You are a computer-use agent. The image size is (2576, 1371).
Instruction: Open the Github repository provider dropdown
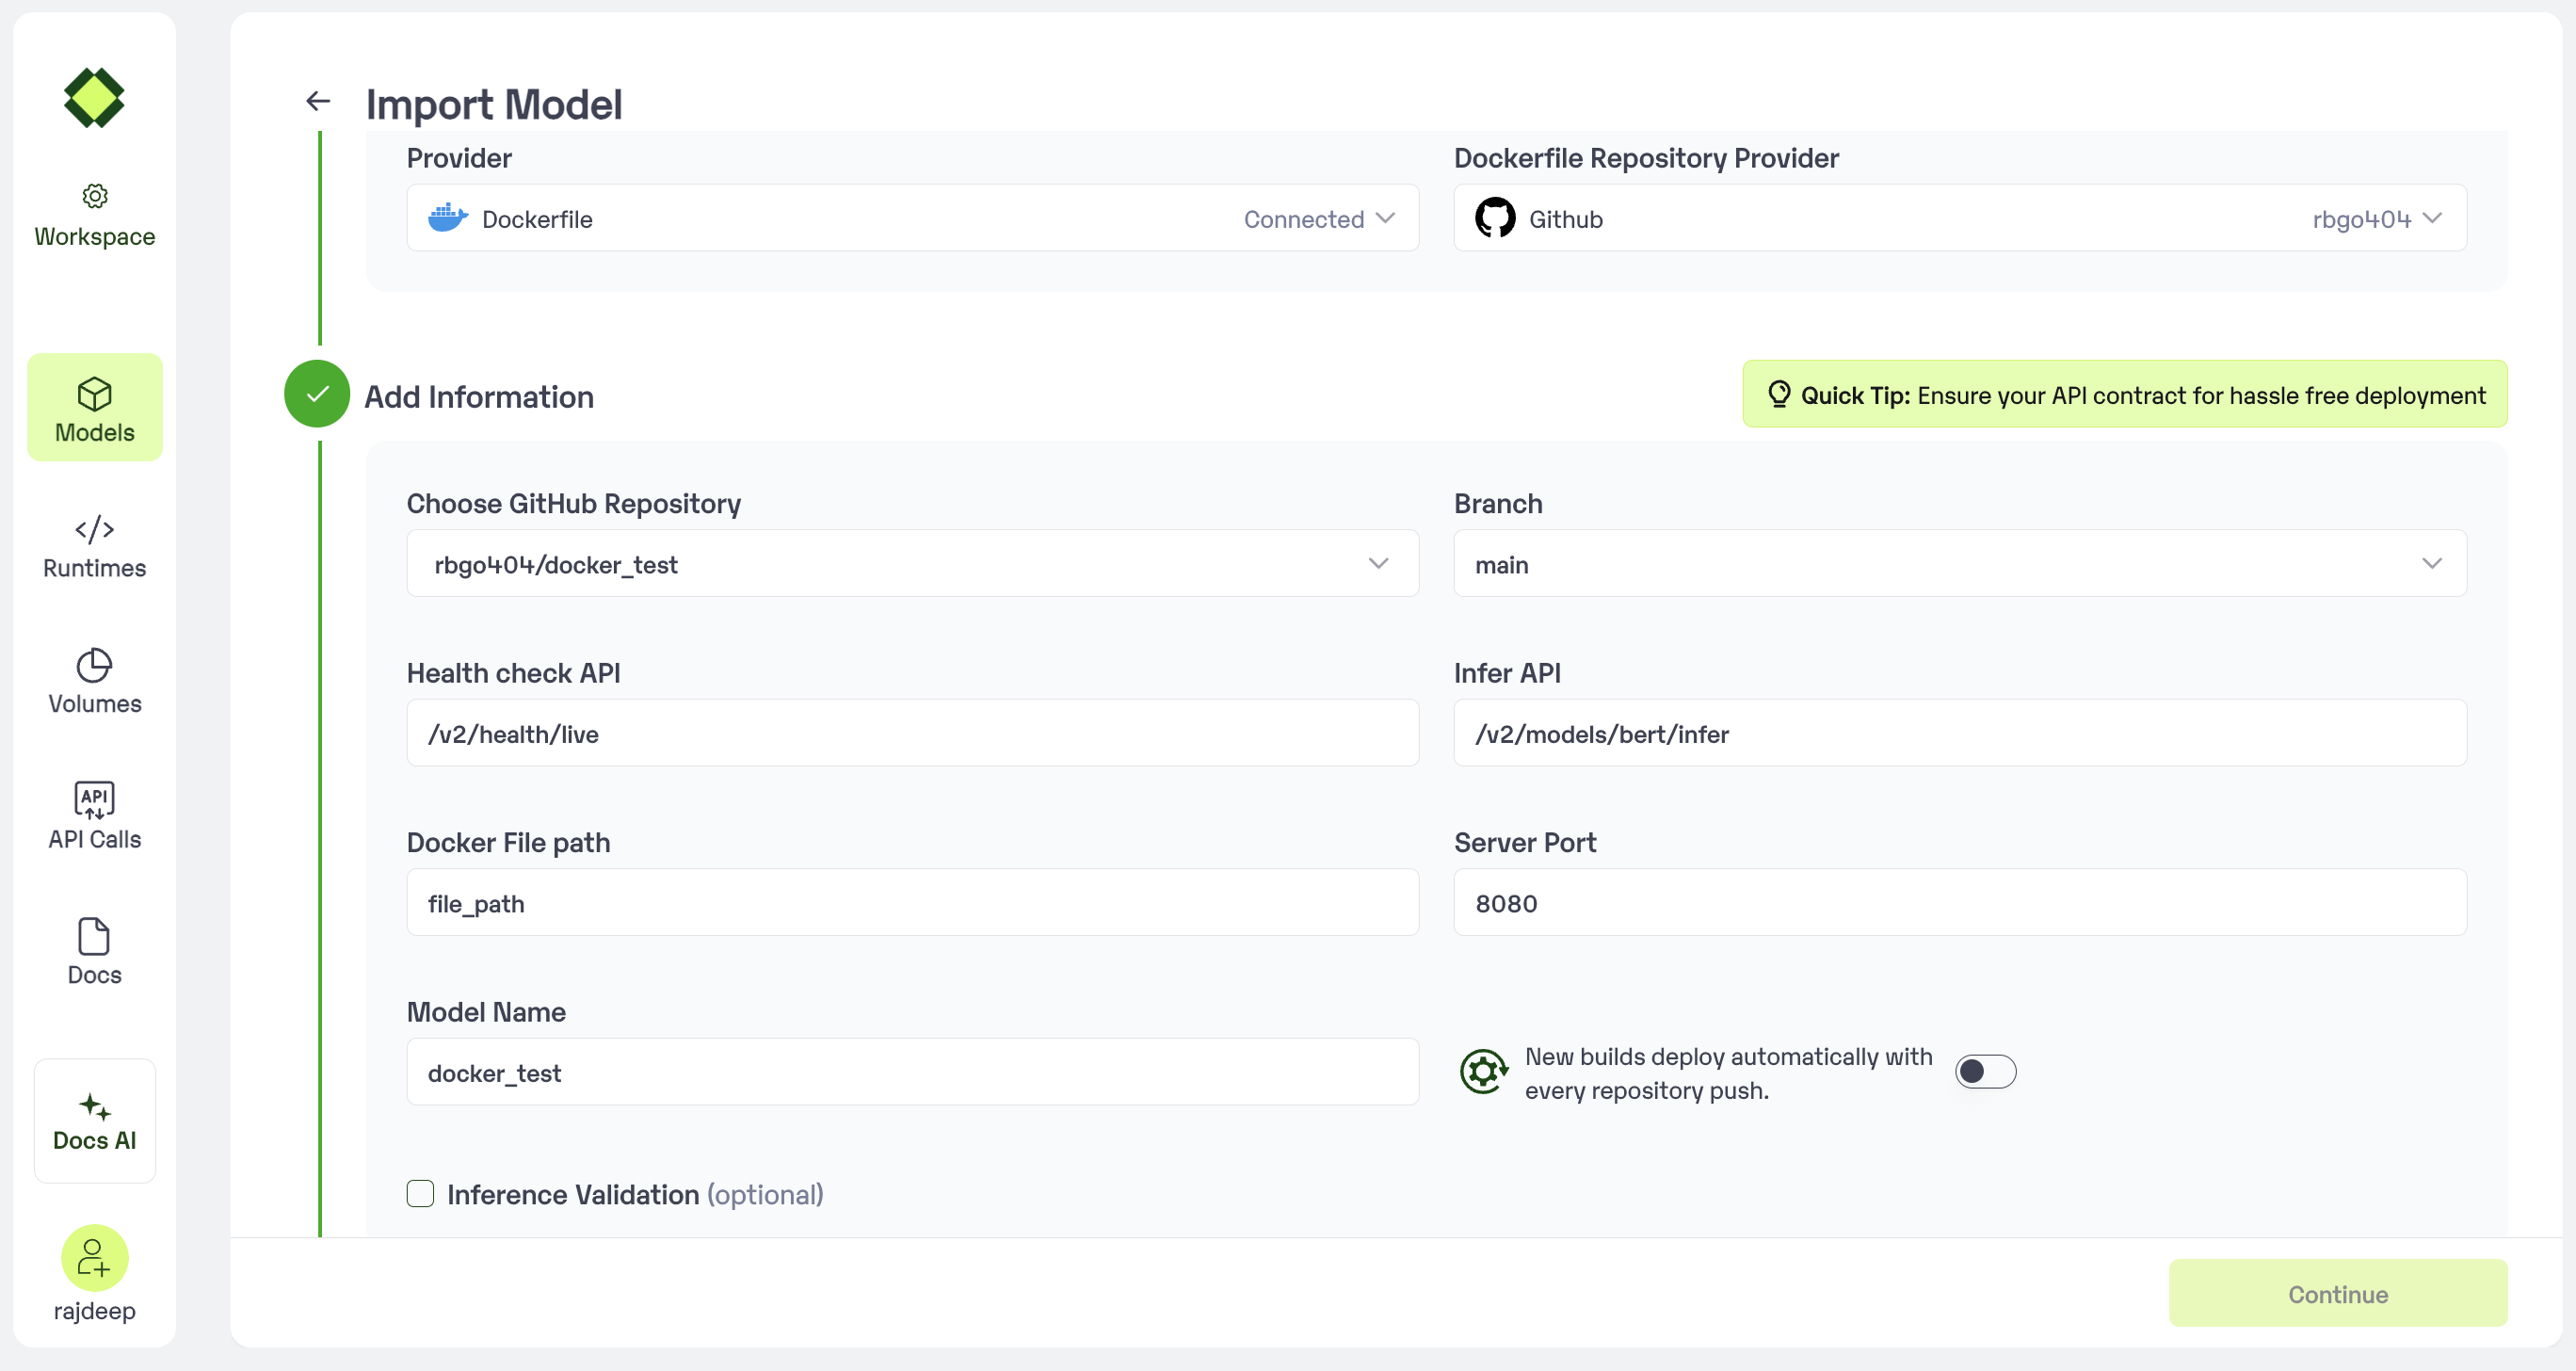coord(1959,218)
